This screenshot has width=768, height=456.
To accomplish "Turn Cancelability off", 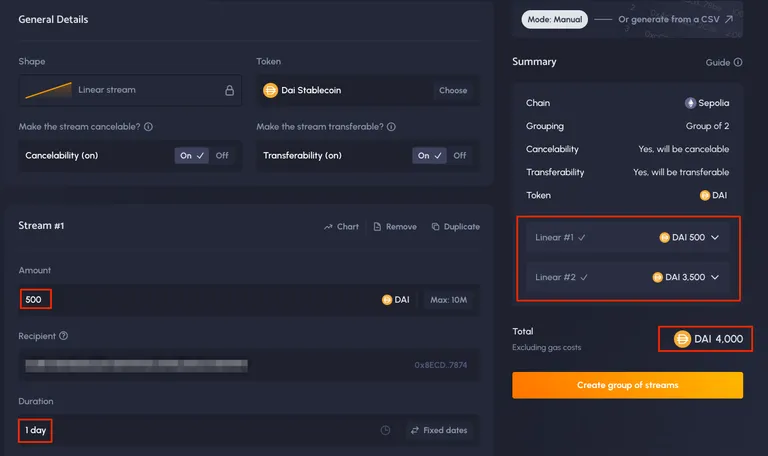I will click(x=222, y=155).
